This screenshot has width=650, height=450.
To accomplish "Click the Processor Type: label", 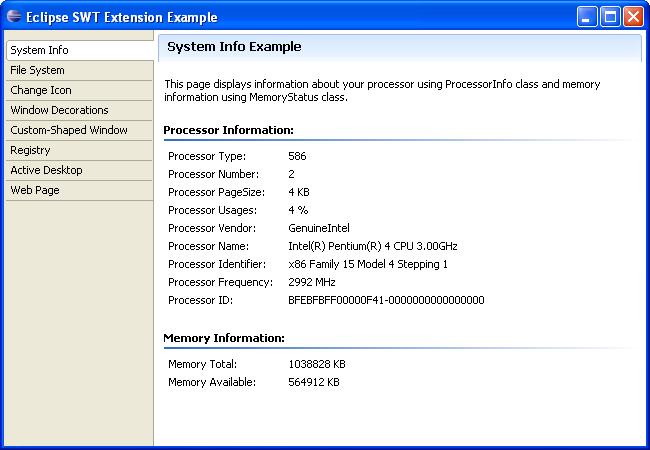I will tap(207, 156).
